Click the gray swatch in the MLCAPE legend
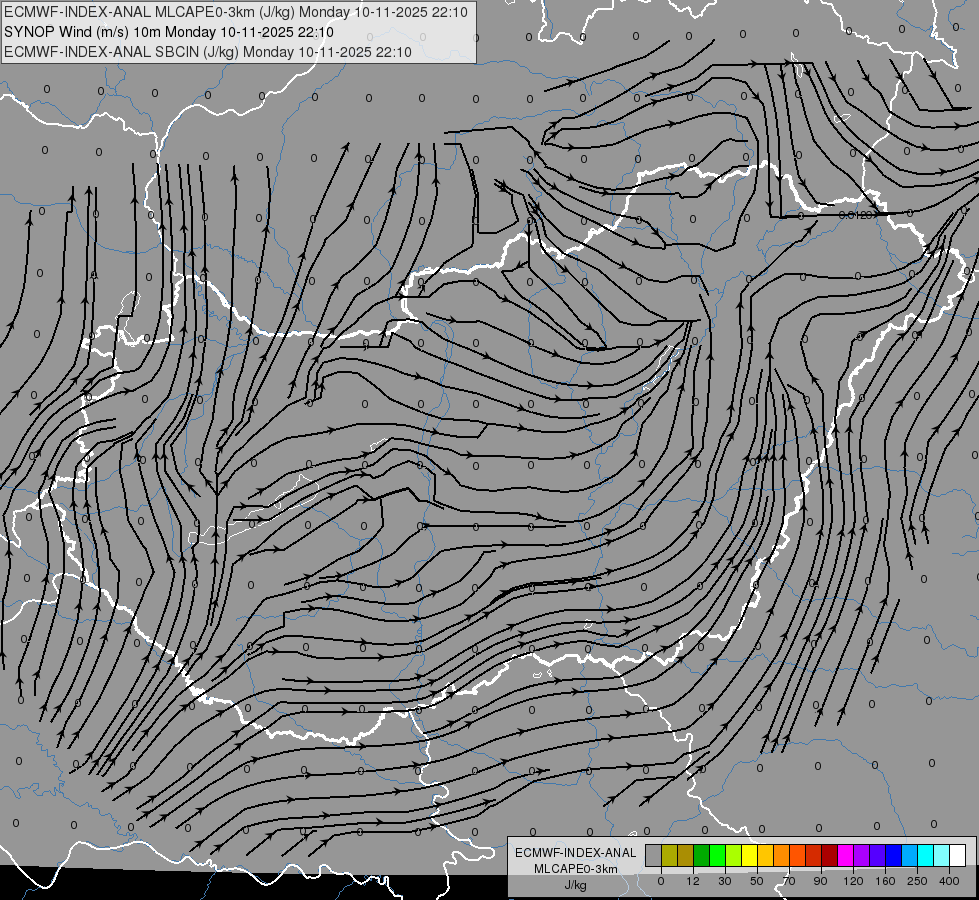The height and width of the screenshot is (900, 979). point(654,855)
